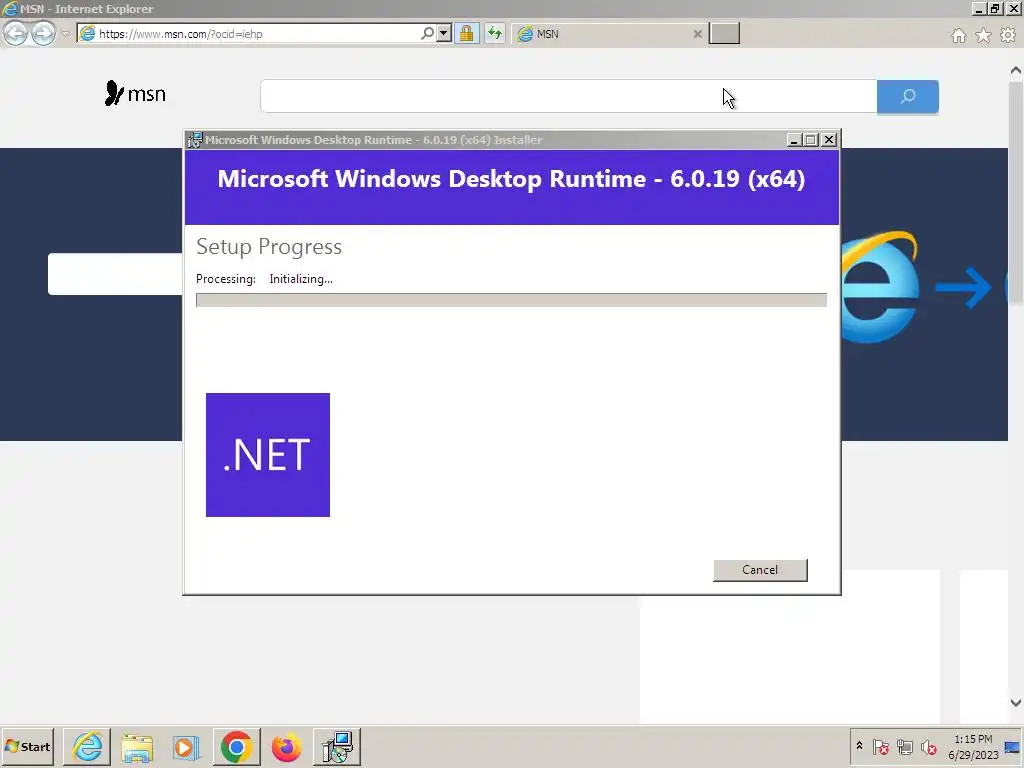The image size is (1024, 768).
Task: Maximize the Desktop Runtime installer window
Action: tap(811, 140)
